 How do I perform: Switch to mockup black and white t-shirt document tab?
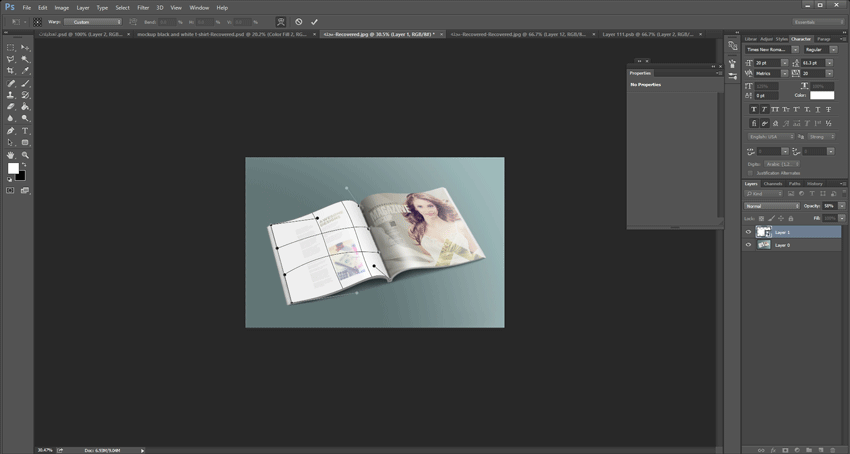[x=222, y=34]
